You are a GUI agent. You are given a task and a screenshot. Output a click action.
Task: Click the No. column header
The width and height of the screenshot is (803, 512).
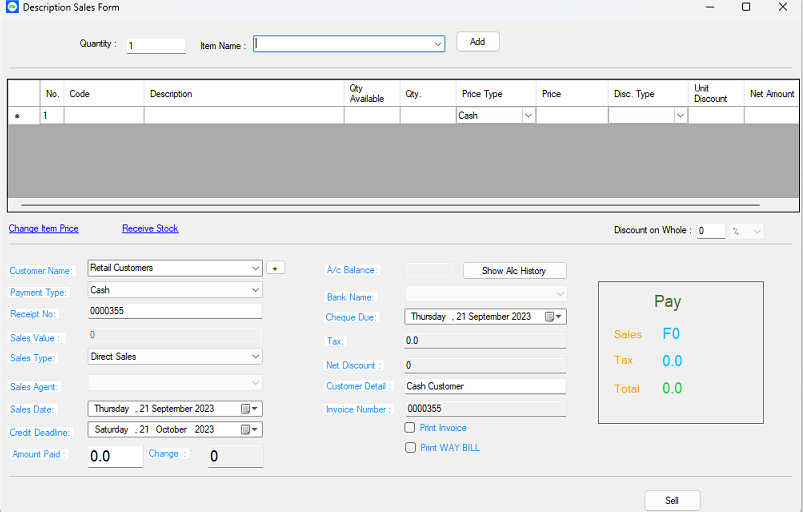coord(52,94)
